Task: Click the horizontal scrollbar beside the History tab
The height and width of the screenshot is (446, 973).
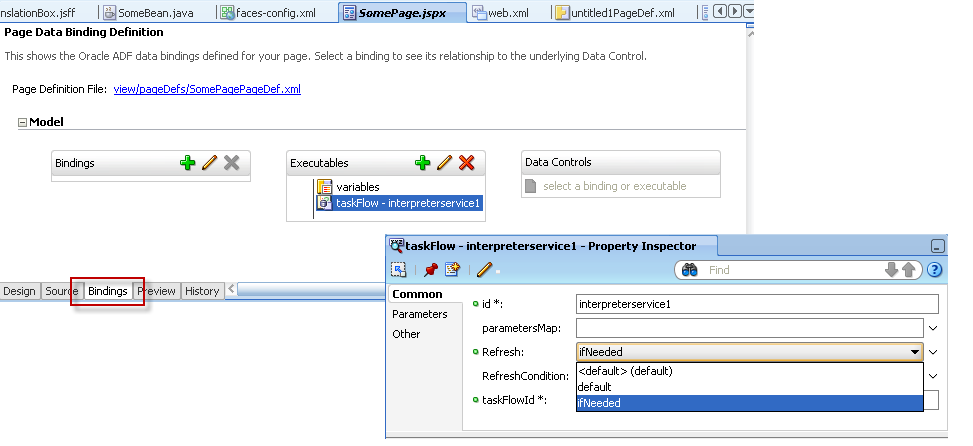Action: 310,289
